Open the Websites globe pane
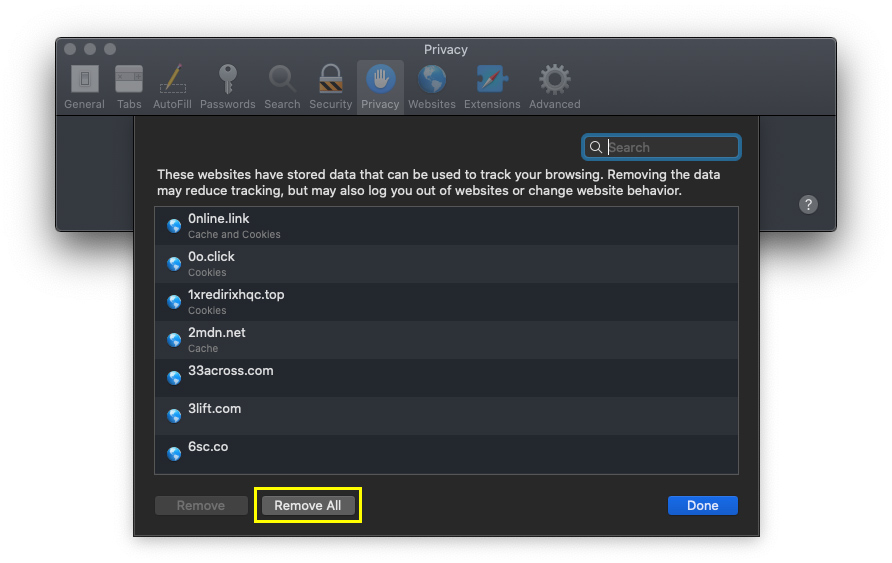892x563 pixels. 432,87
